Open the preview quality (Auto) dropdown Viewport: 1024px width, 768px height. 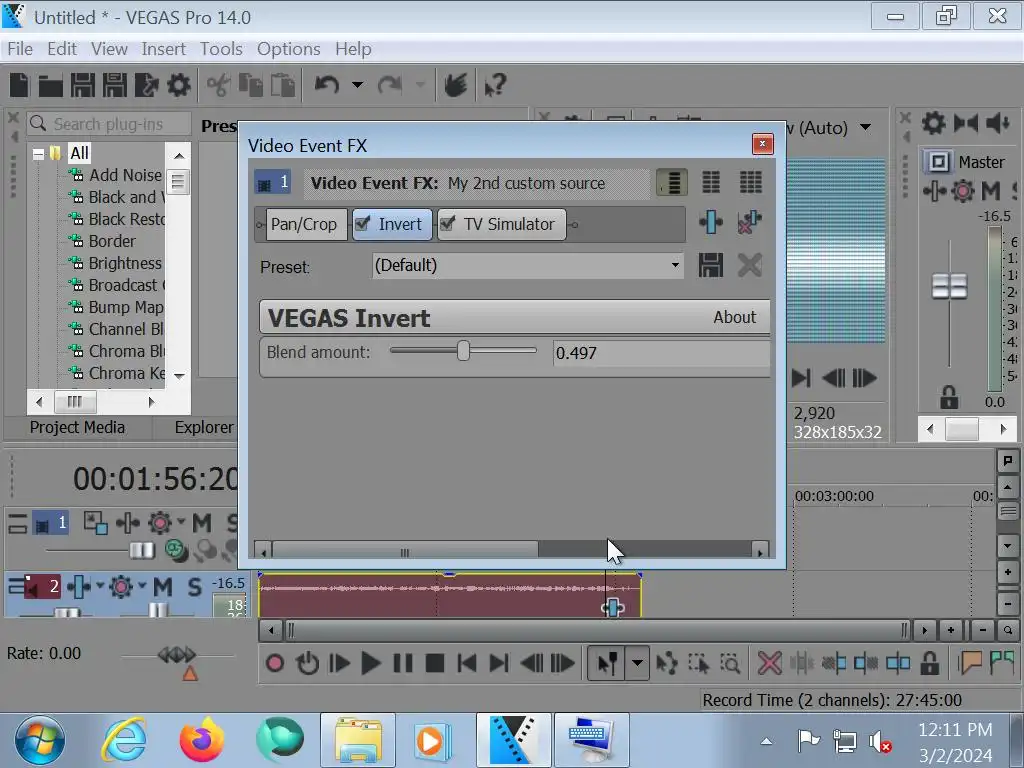(865, 127)
